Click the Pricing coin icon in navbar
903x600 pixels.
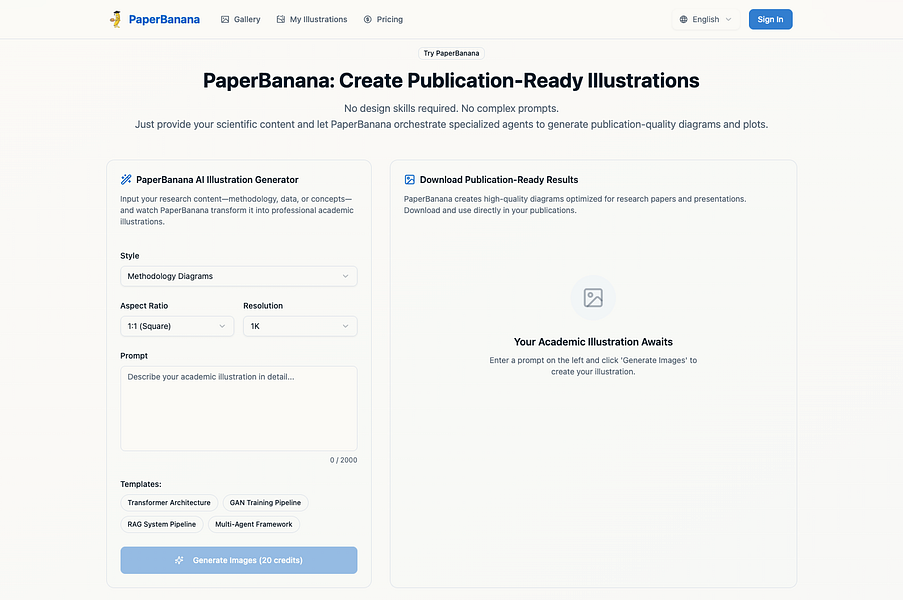tap(367, 19)
